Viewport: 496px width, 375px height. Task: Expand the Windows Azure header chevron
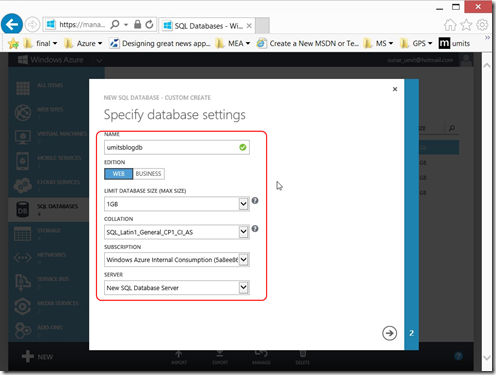pyautogui.click(x=99, y=61)
